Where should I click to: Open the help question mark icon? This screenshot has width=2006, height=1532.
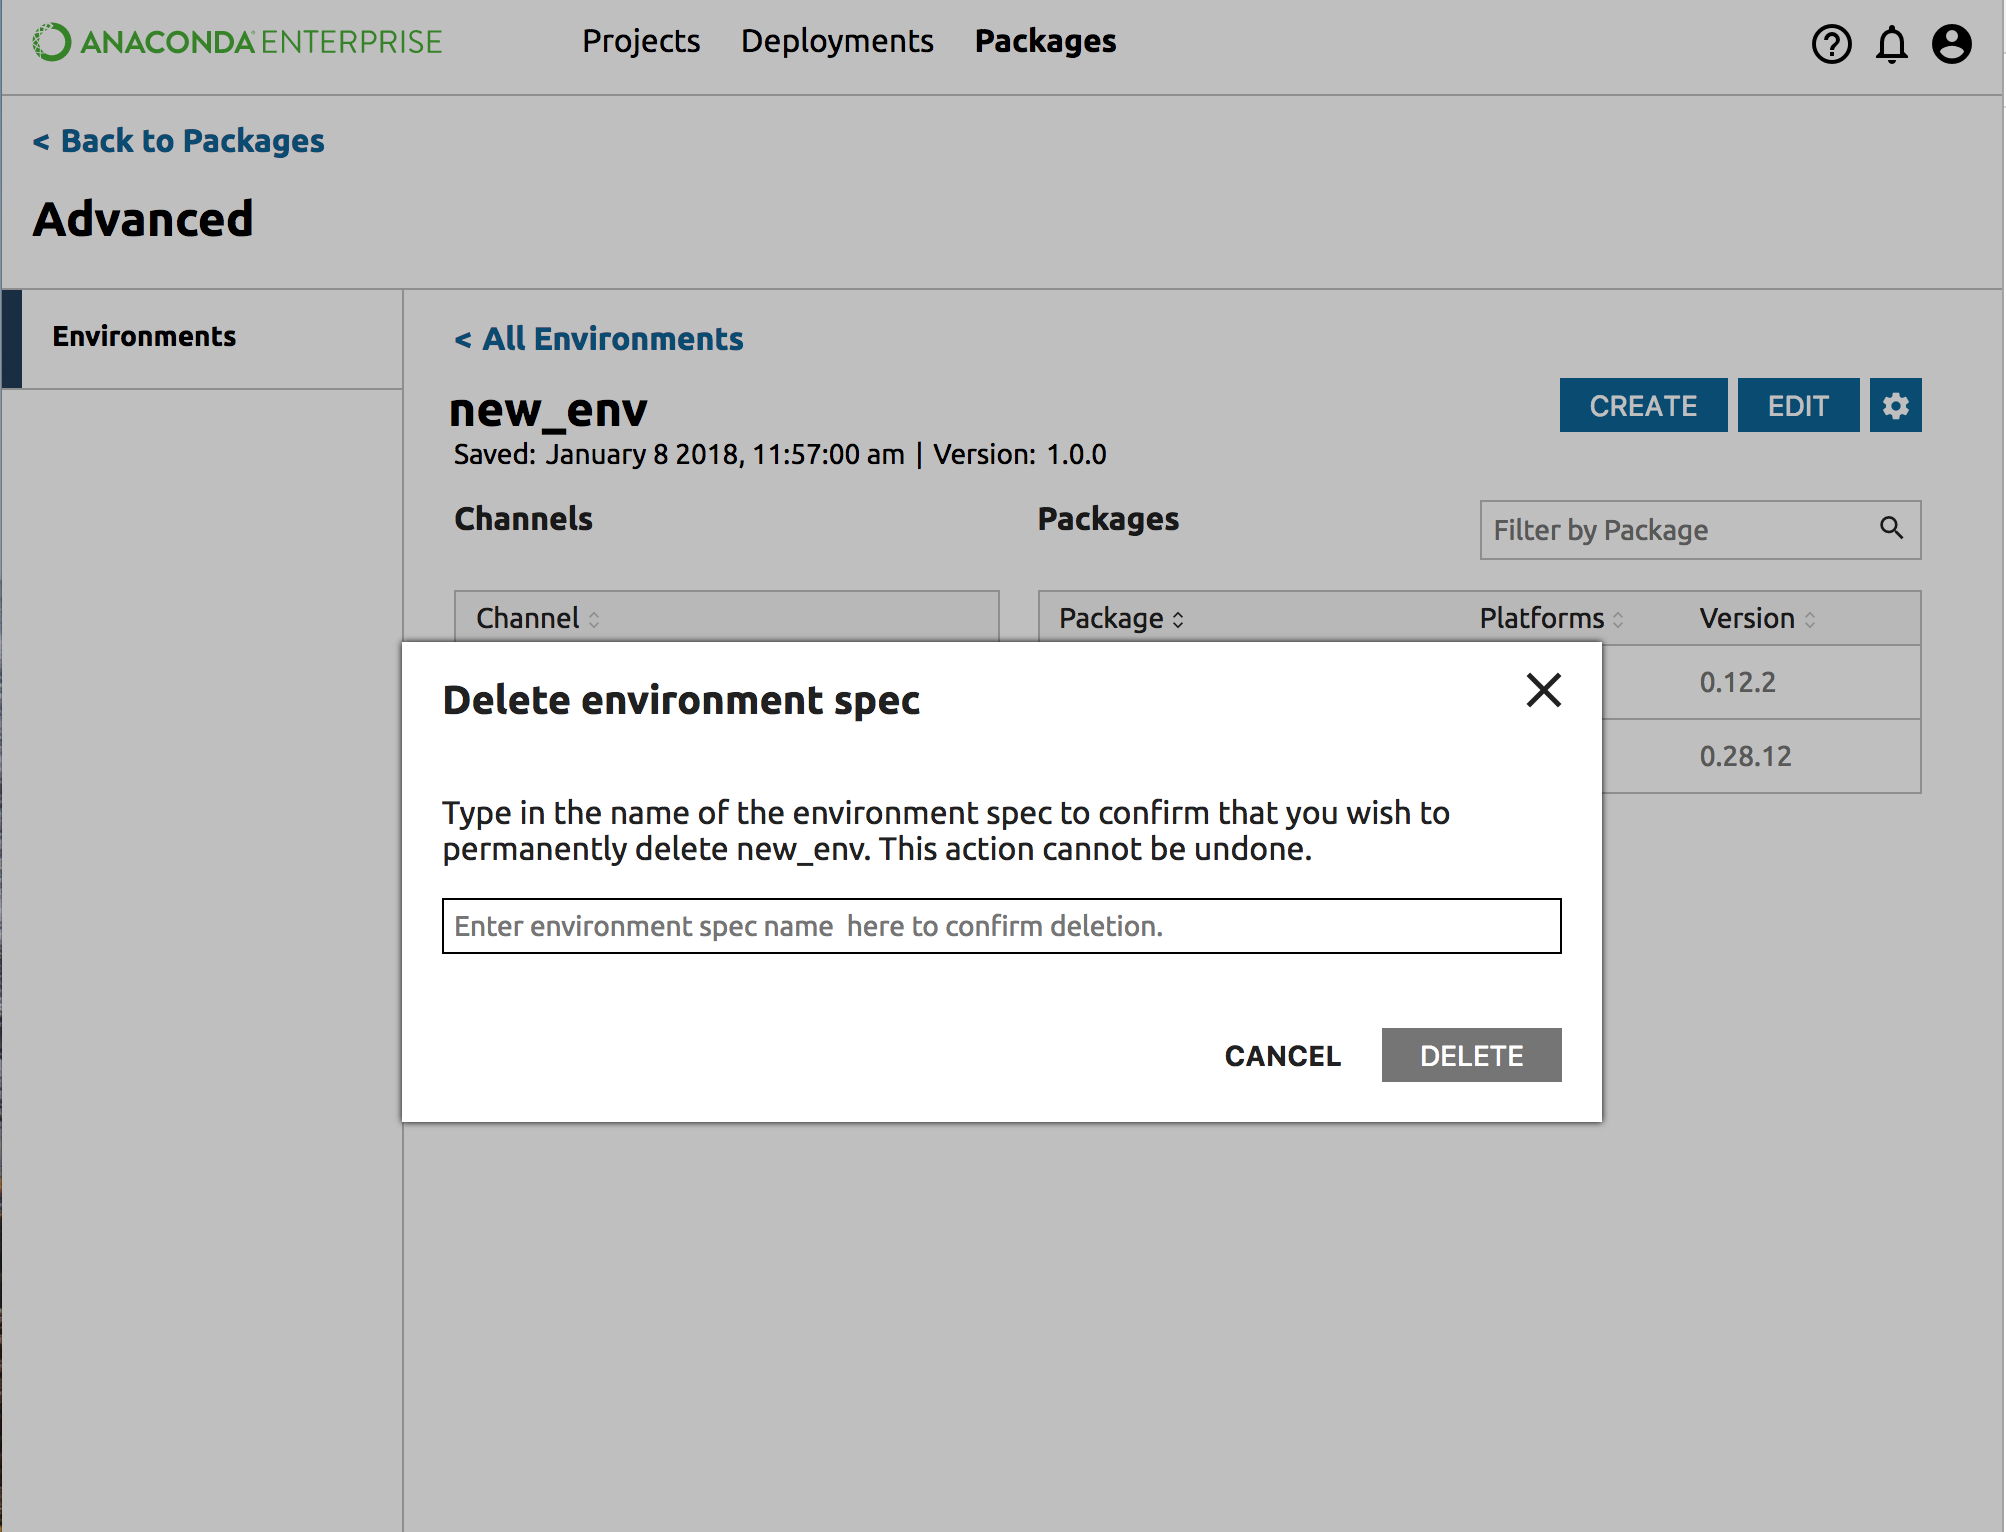pos(1831,44)
